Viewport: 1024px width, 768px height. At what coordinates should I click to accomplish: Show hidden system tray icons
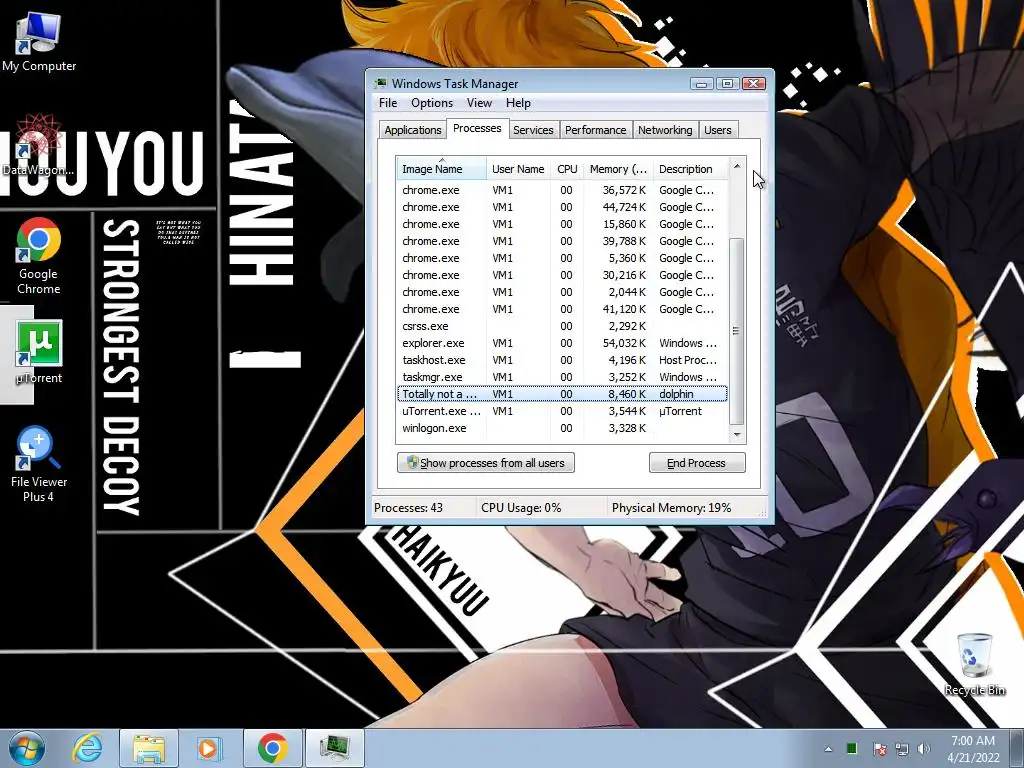tap(828, 749)
